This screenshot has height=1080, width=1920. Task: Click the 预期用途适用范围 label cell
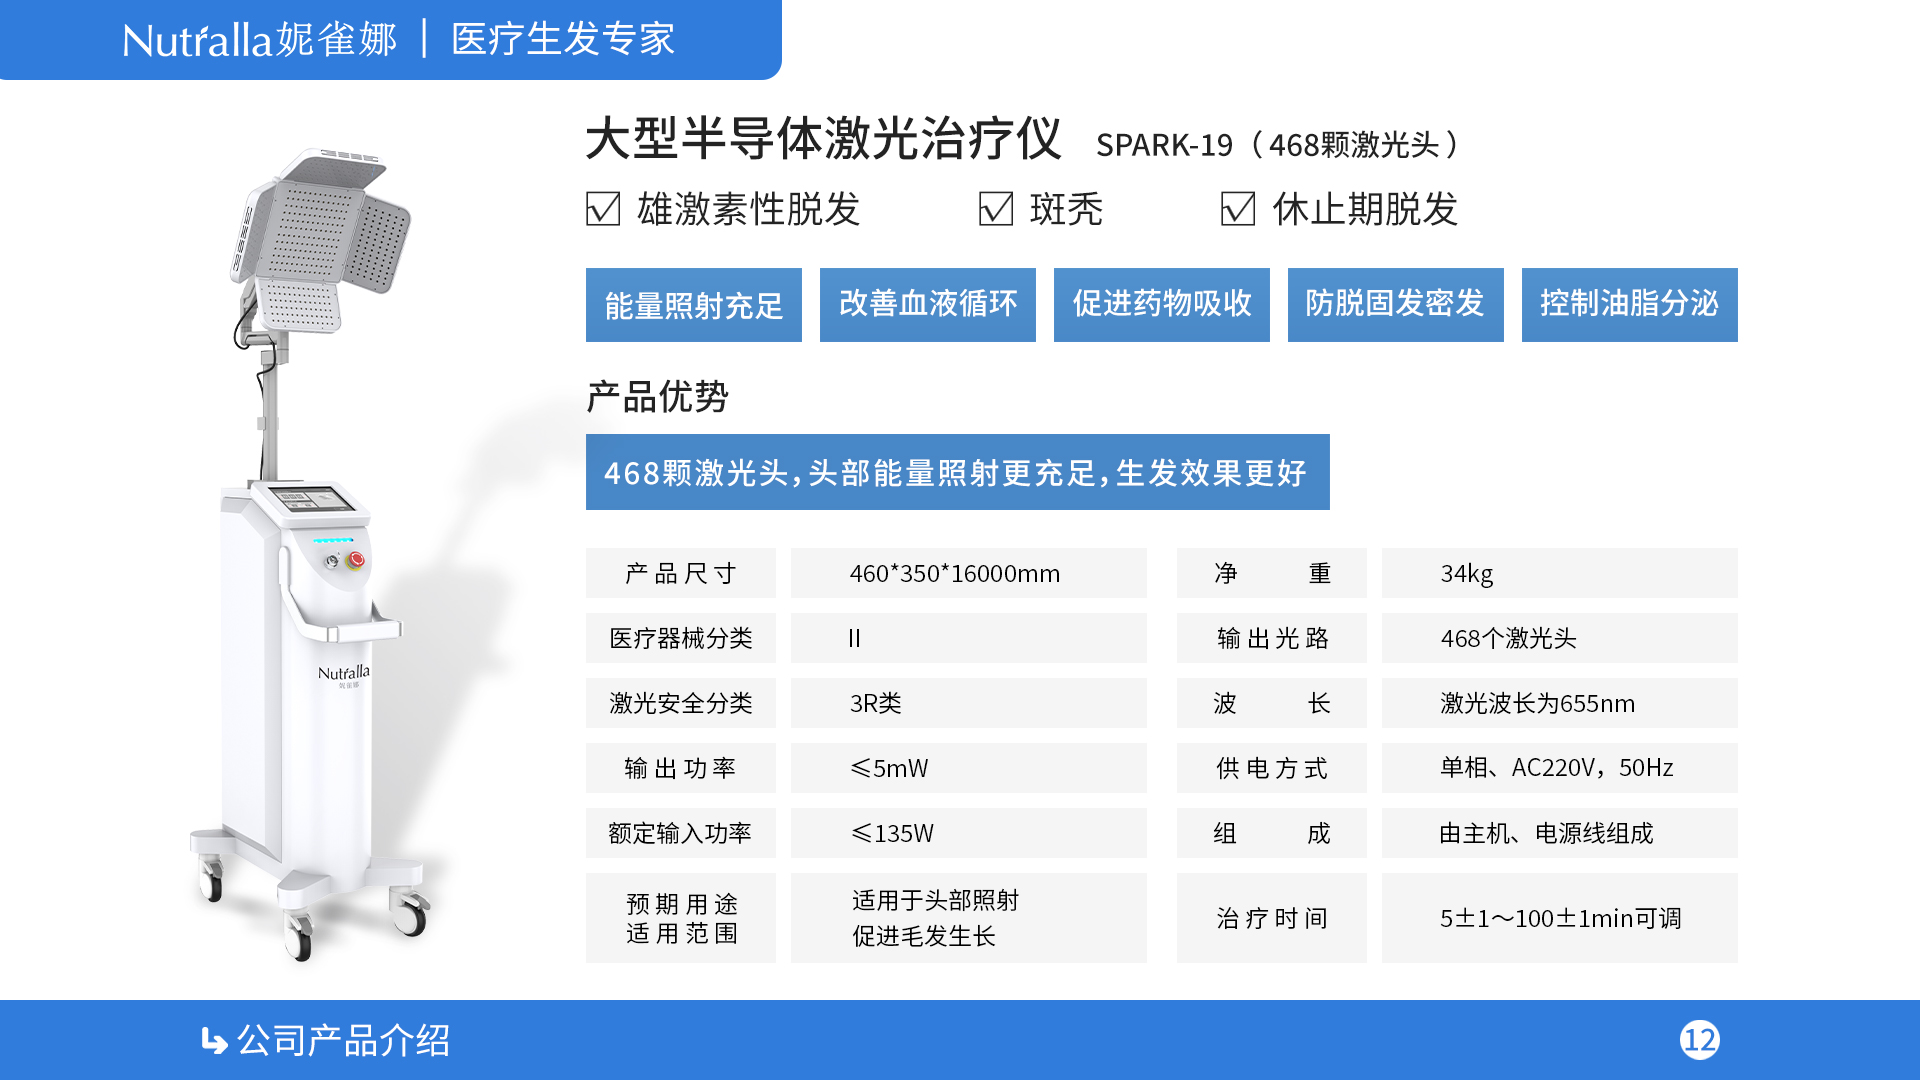coord(681,918)
